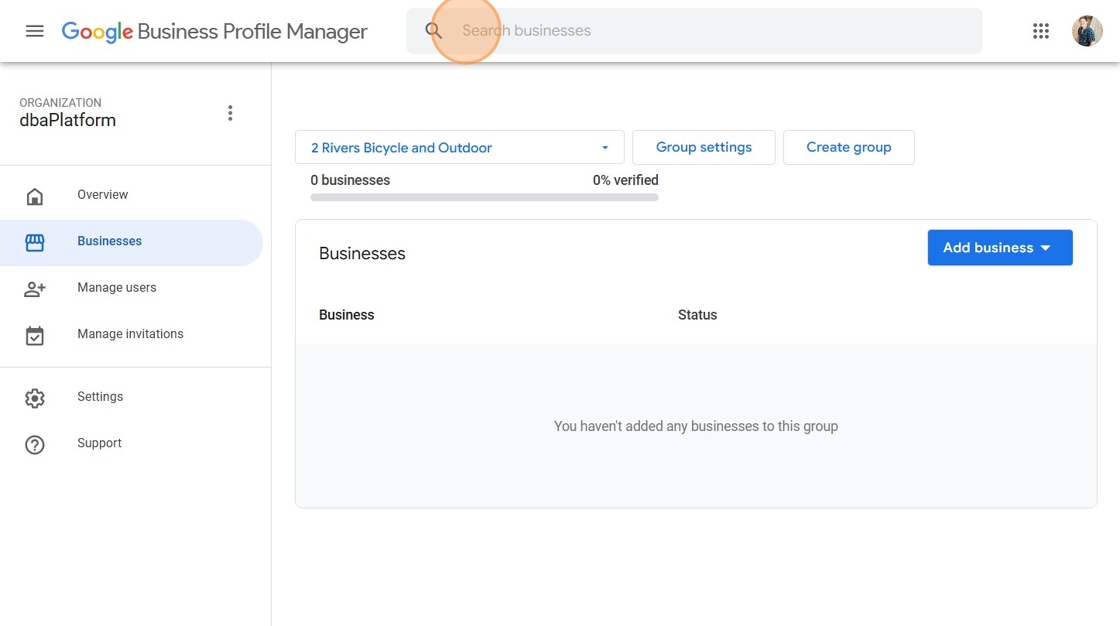This screenshot has height=626, width=1120.
Task: Open the hamburger main menu
Action: pyautogui.click(x=35, y=31)
